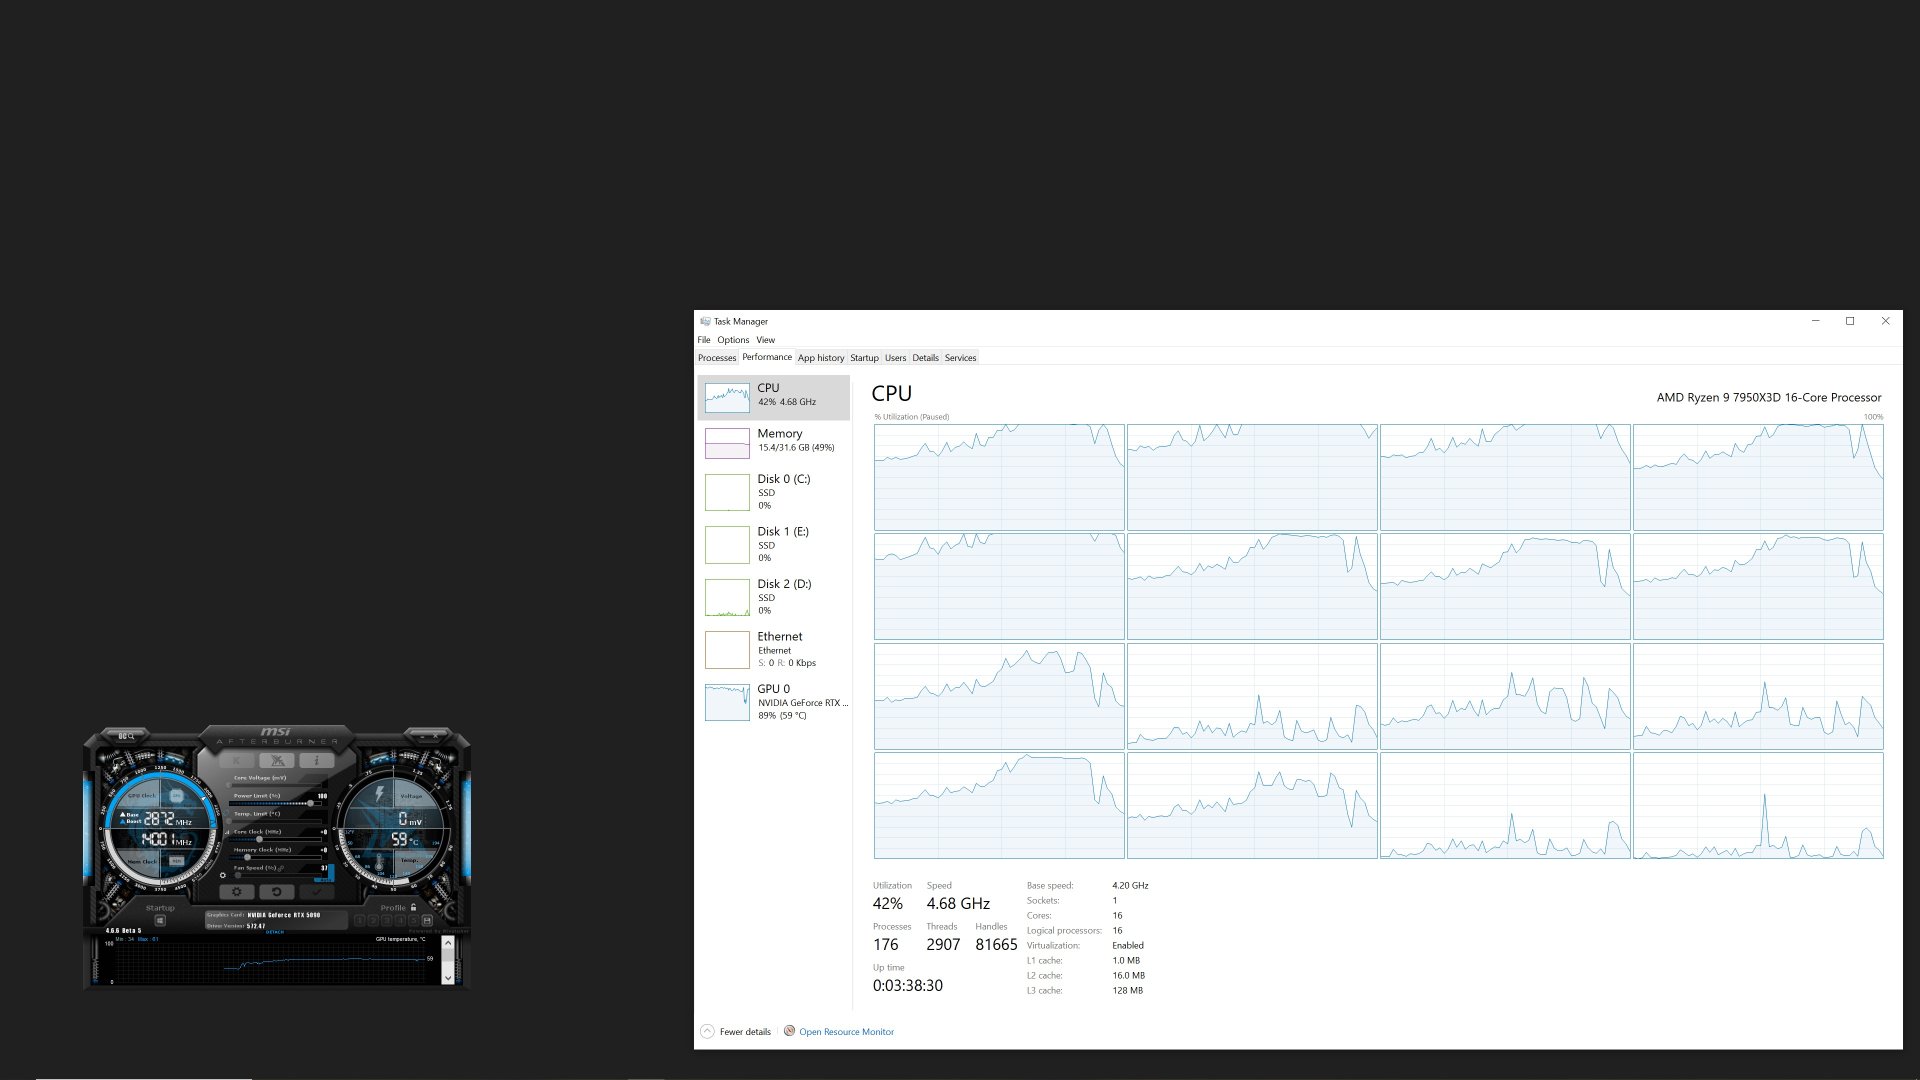Open the Options menu
Viewport: 1920px width, 1080px height.
(x=733, y=340)
